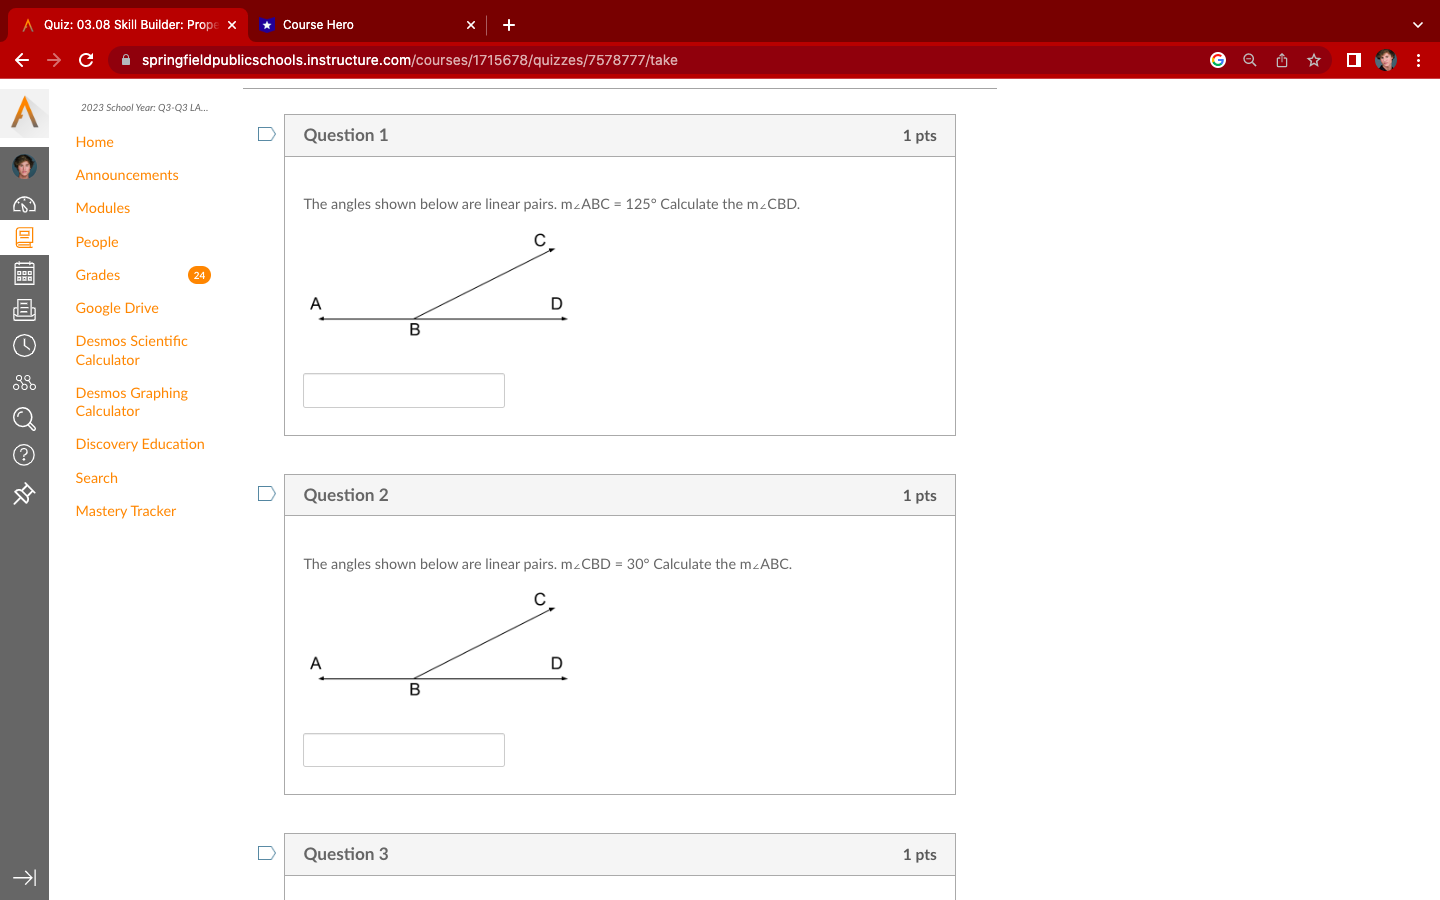1440x900 pixels.
Task: Open the Grades course link
Action: click(x=98, y=275)
